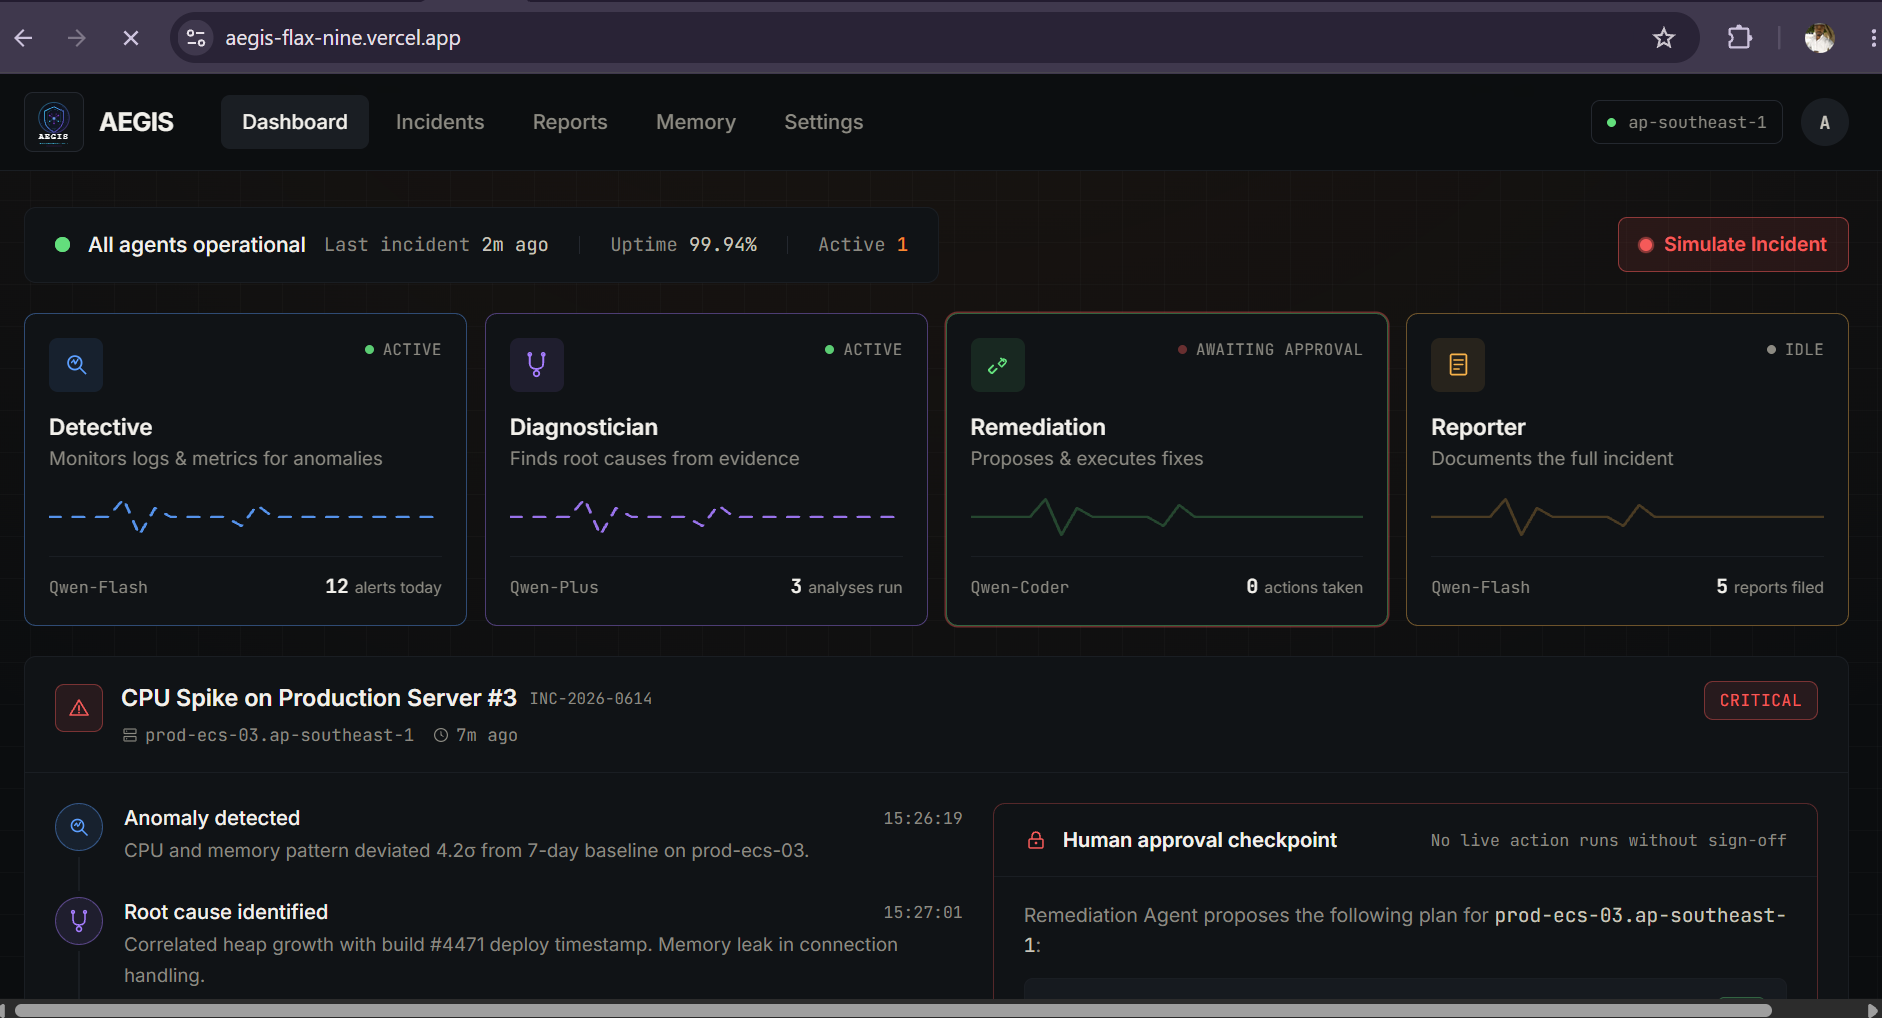Click 'No live action runs without sign-off'
Image resolution: width=1882 pixels, height=1018 pixels.
pyautogui.click(x=1608, y=841)
